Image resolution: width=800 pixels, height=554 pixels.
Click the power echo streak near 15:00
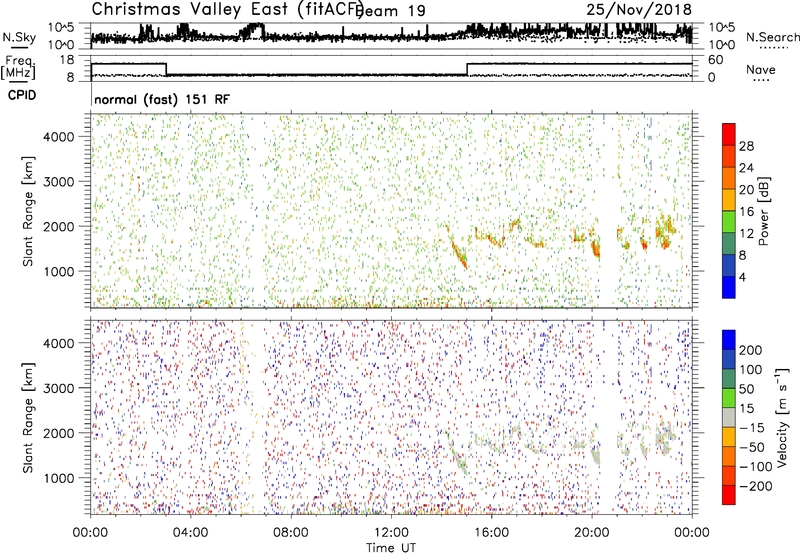coord(459,254)
